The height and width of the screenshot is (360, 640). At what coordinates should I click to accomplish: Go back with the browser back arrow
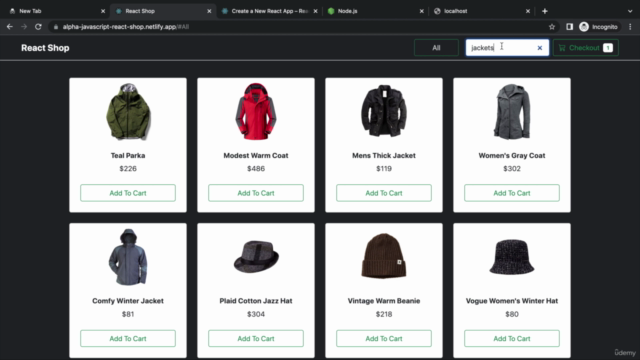pyautogui.click(x=10, y=27)
